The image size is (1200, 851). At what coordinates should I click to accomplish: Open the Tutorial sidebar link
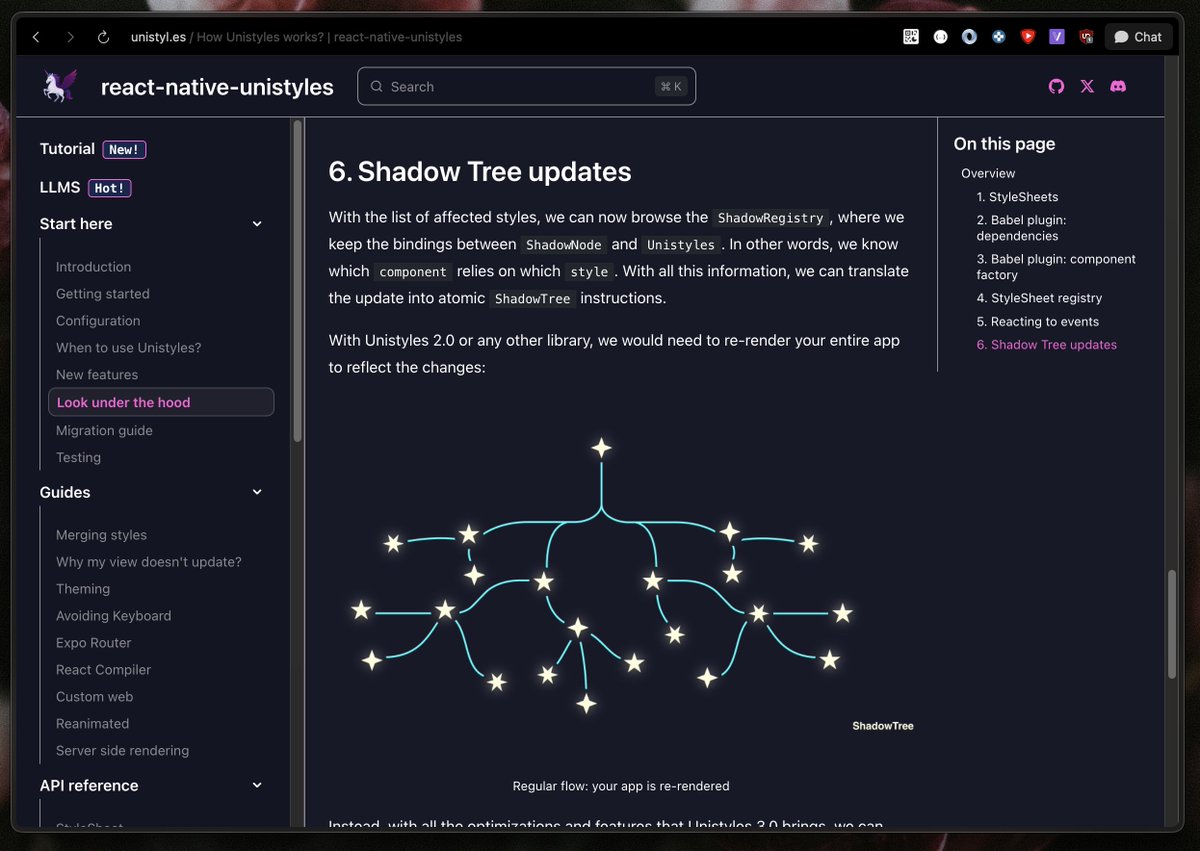(93, 149)
